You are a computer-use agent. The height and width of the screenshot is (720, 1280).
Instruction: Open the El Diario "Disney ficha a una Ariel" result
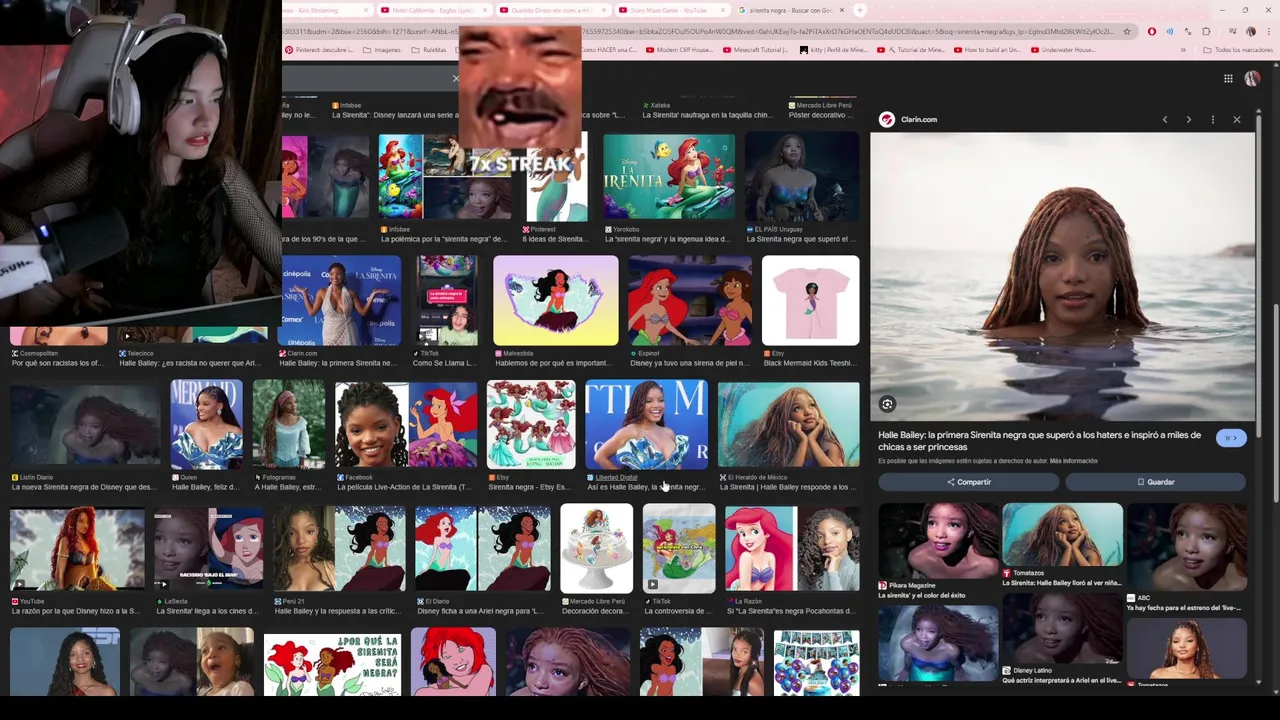pyautogui.click(x=482, y=548)
